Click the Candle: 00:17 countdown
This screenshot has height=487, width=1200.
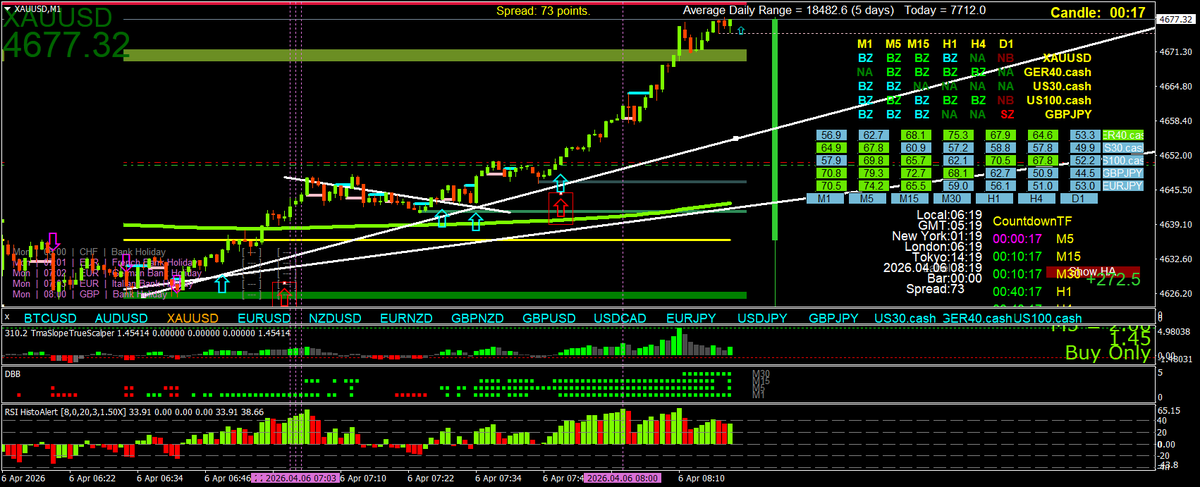(1097, 13)
